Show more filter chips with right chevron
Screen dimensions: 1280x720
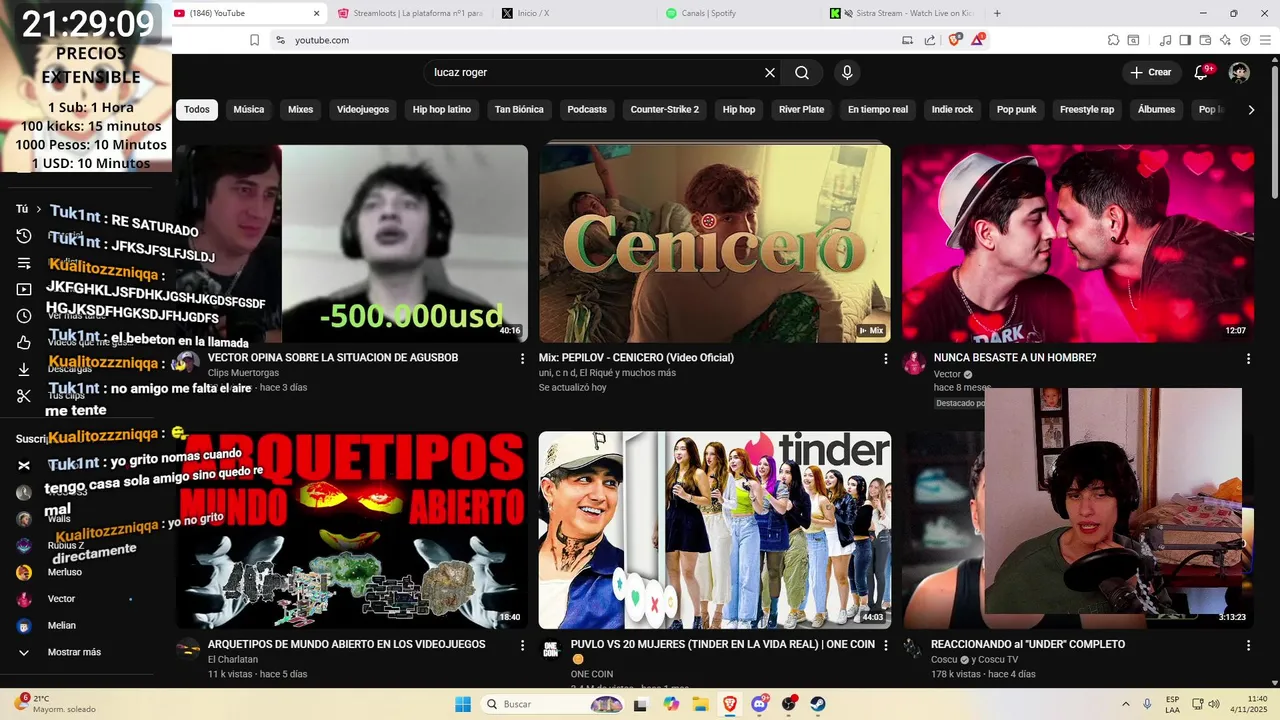tap(1251, 110)
